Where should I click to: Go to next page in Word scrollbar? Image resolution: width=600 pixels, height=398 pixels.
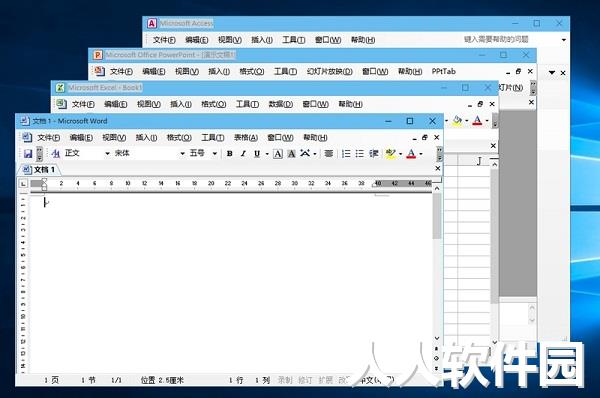point(437,368)
